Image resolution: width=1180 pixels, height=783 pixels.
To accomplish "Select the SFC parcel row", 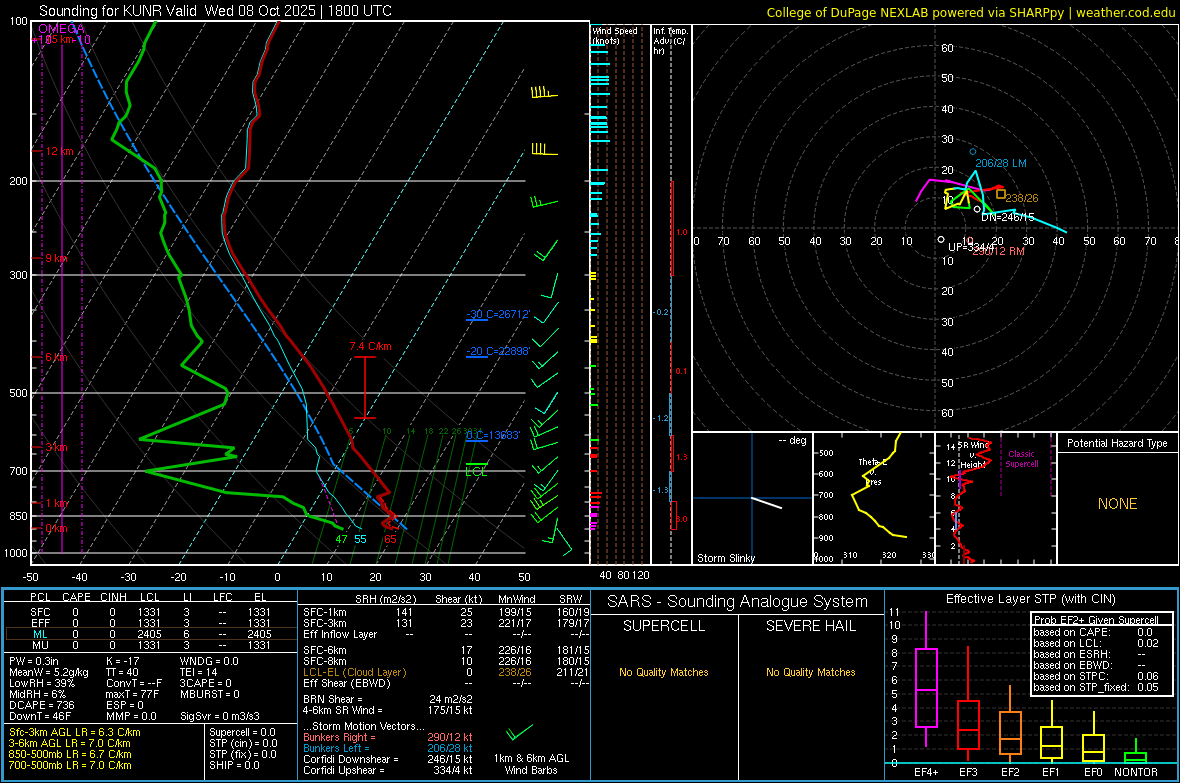I will (x=150, y=612).
